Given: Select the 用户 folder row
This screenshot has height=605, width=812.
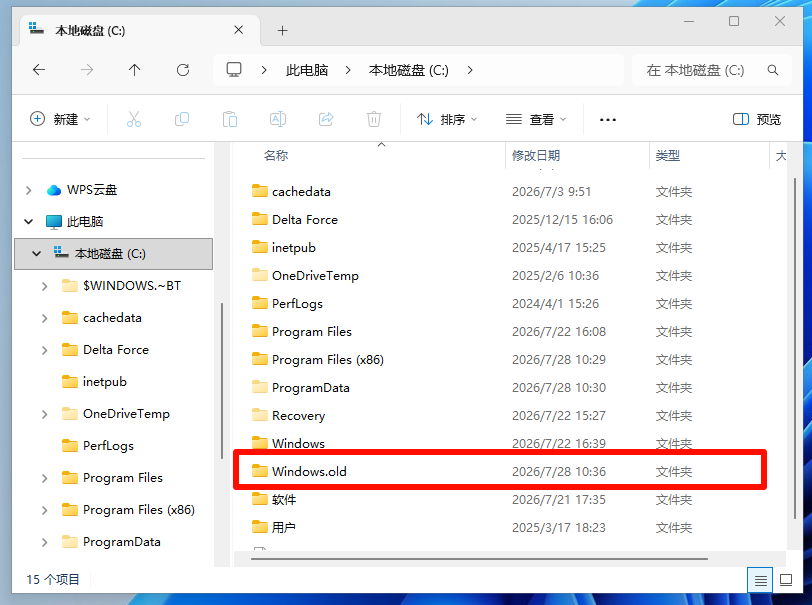Looking at the screenshot, I should [x=501, y=527].
